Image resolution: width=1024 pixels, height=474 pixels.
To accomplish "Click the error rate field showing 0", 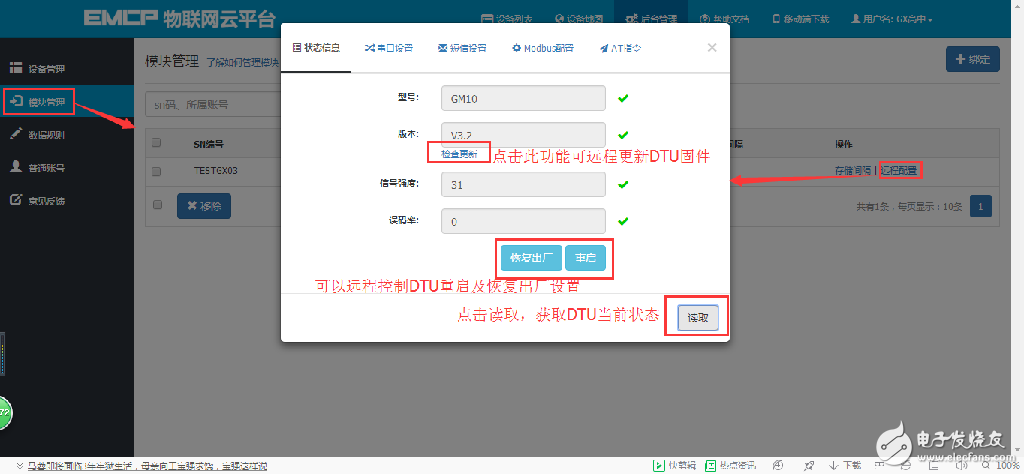I will [523, 221].
